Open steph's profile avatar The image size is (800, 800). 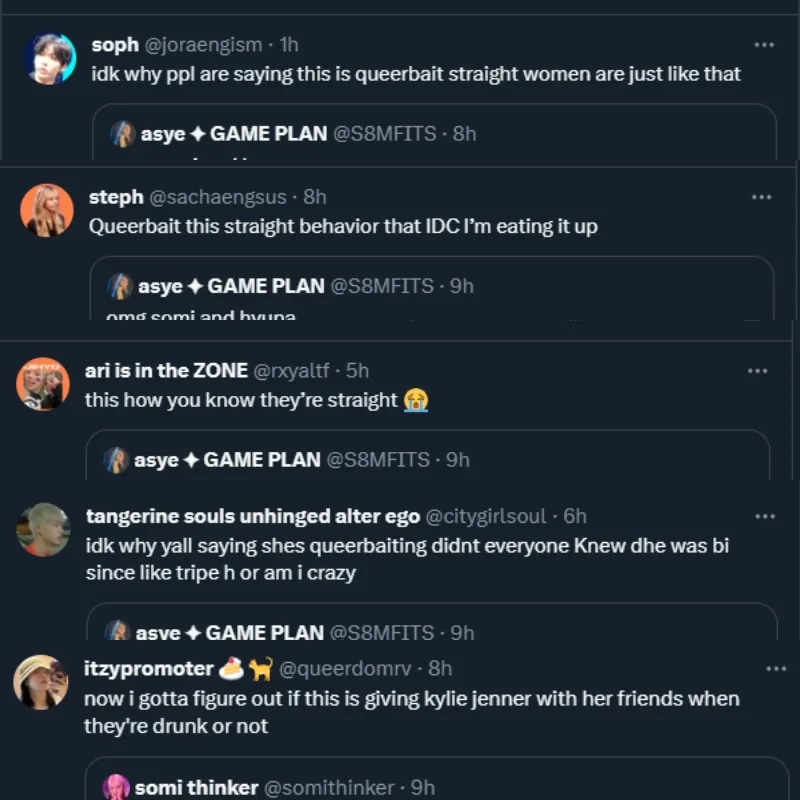click(46, 210)
